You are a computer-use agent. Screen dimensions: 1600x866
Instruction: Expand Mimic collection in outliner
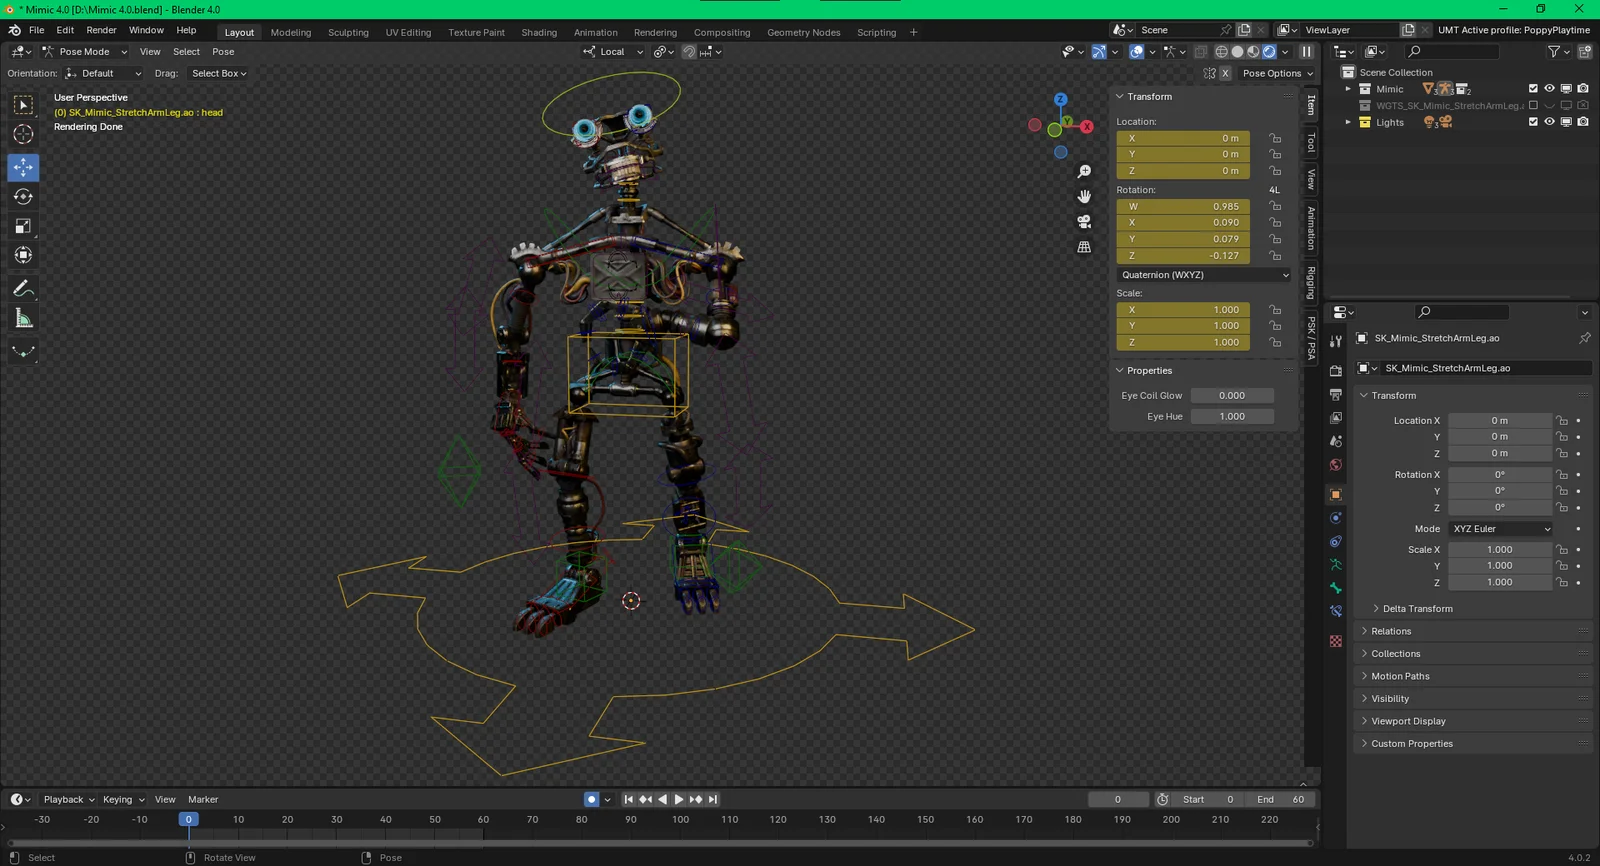[x=1348, y=89]
